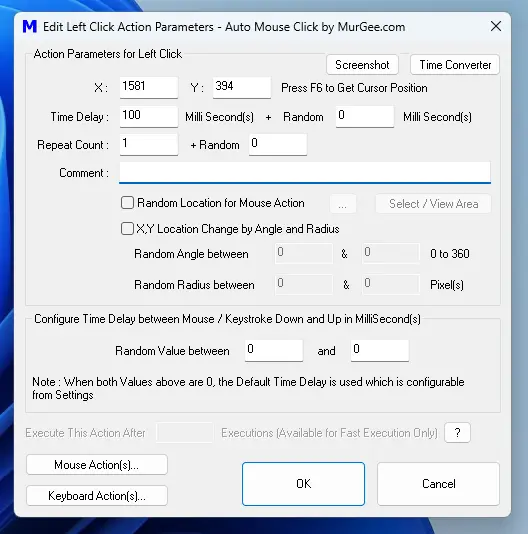Open the Screenshot tool
Viewport: 528px width, 534px height.
pos(362,65)
